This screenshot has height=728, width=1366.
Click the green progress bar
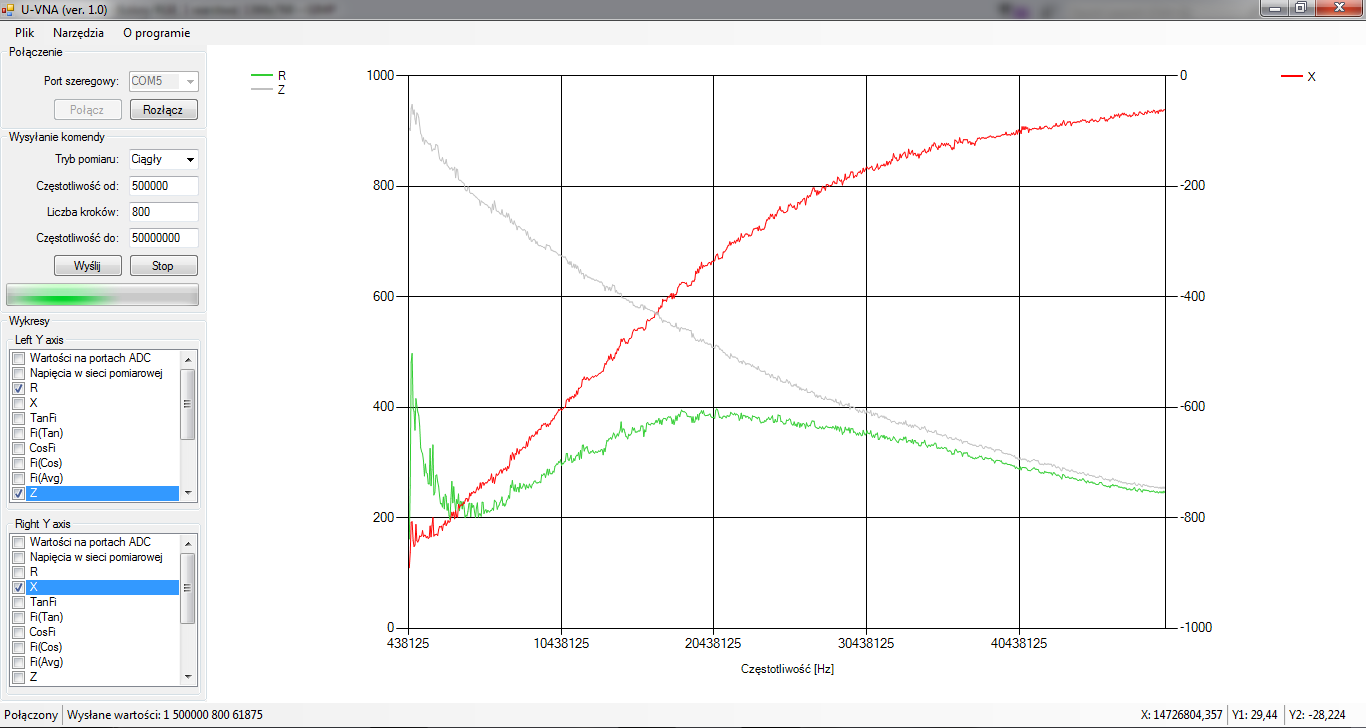click(102, 295)
